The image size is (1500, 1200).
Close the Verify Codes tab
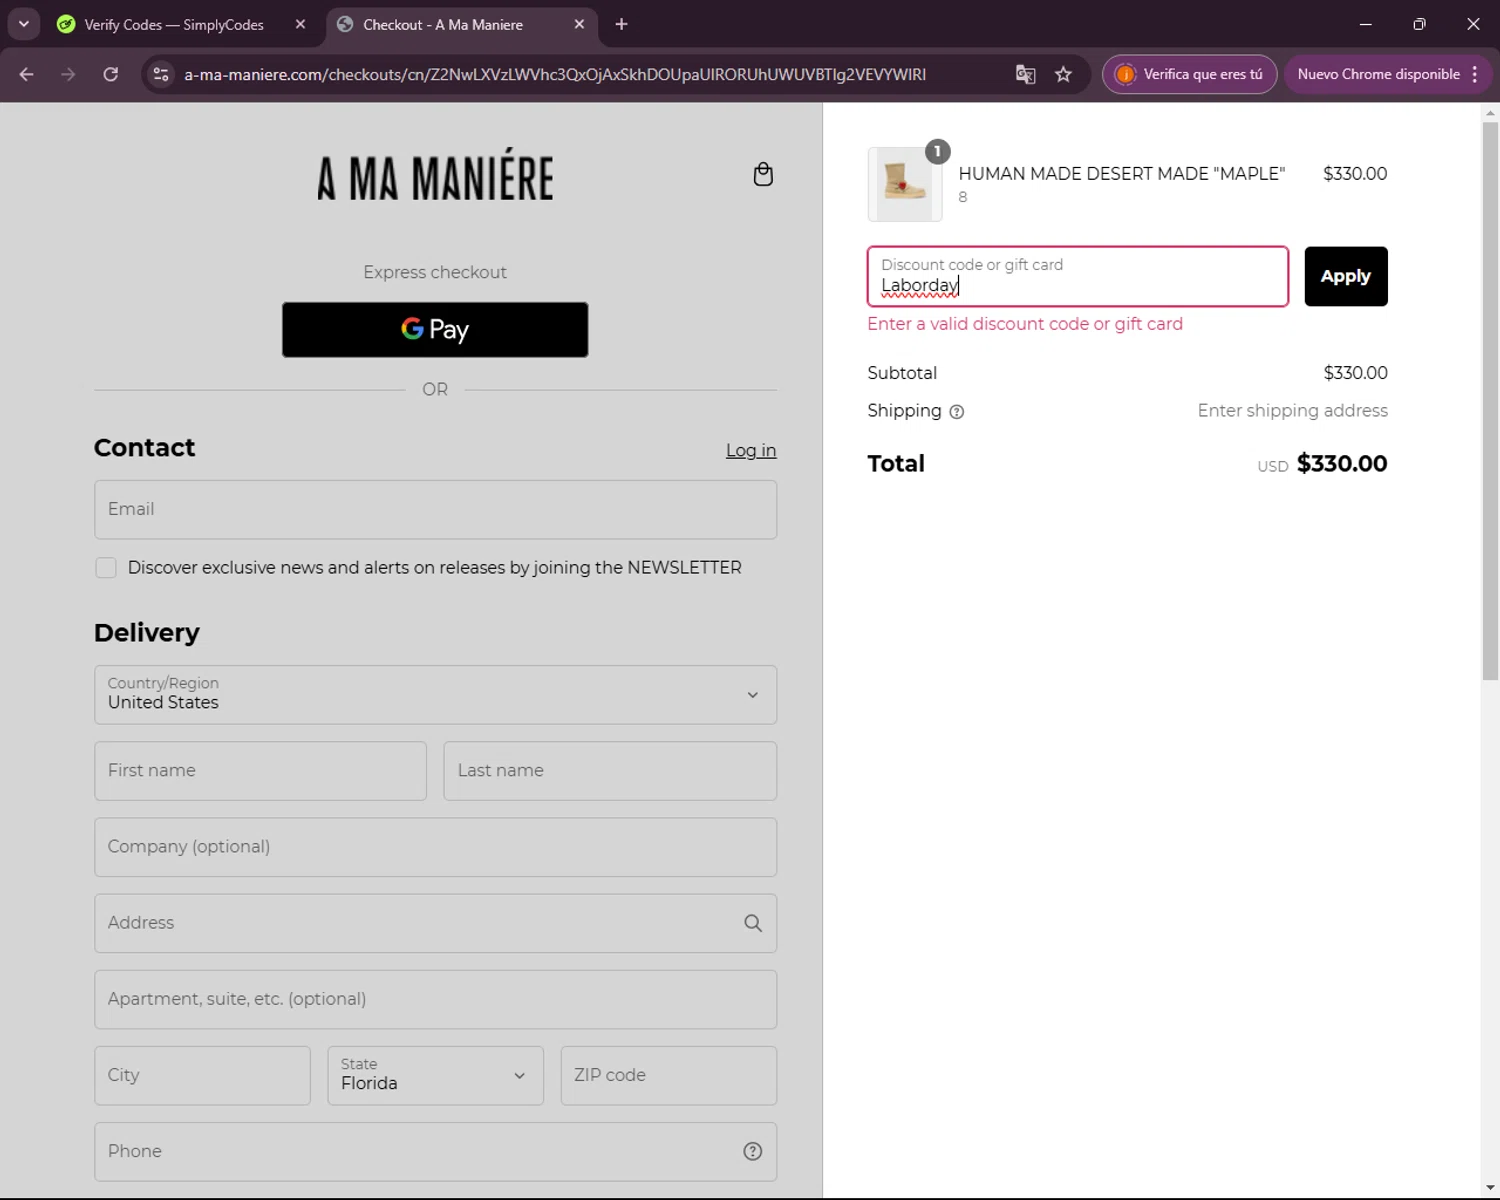click(x=300, y=24)
